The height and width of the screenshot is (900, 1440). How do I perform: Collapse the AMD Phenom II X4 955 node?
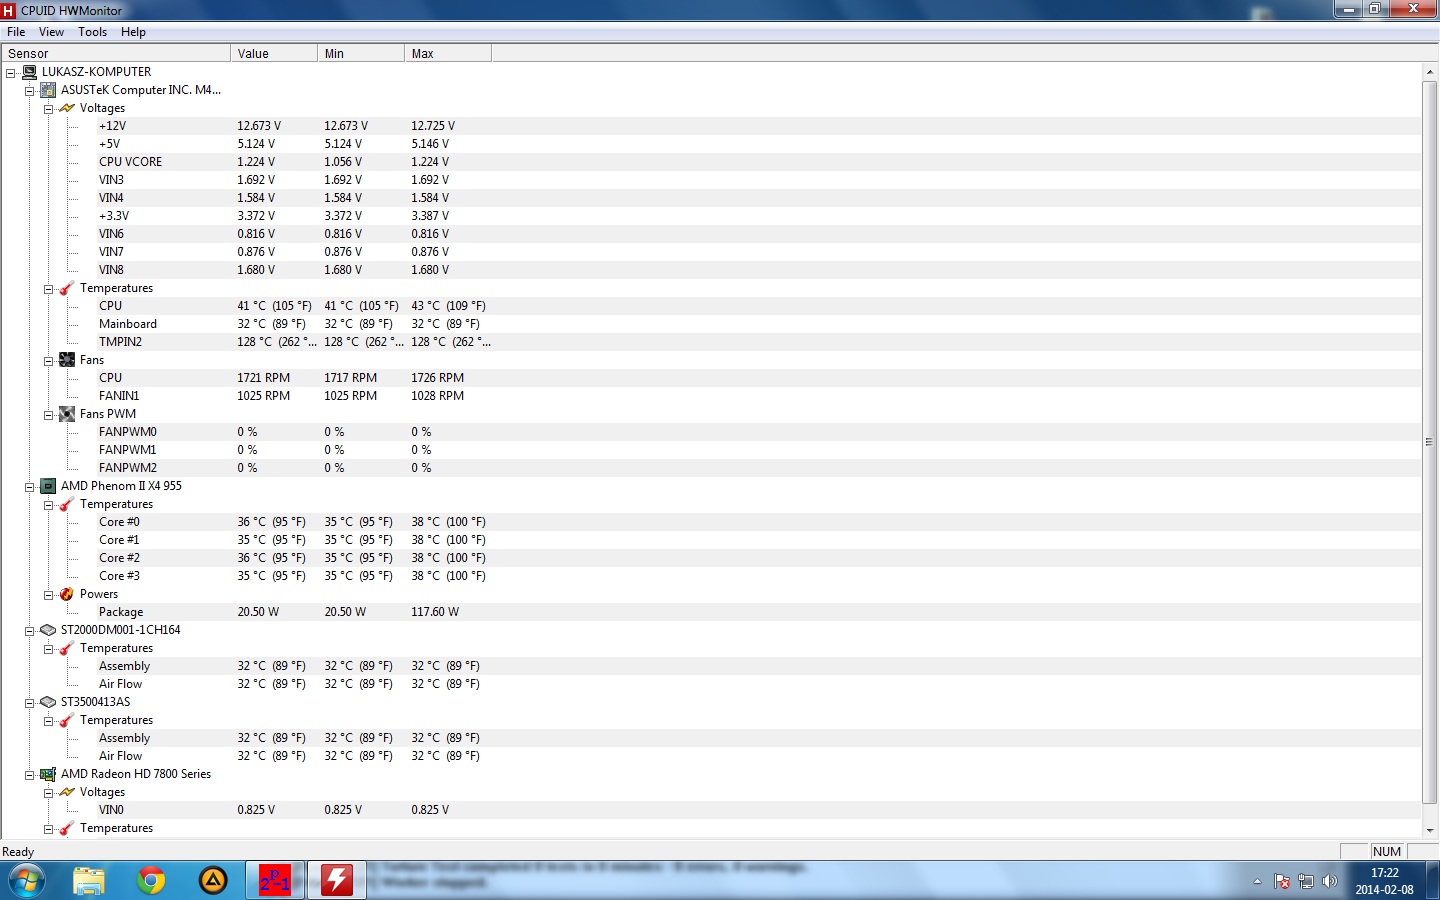pyautogui.click(x=30, y=487)
